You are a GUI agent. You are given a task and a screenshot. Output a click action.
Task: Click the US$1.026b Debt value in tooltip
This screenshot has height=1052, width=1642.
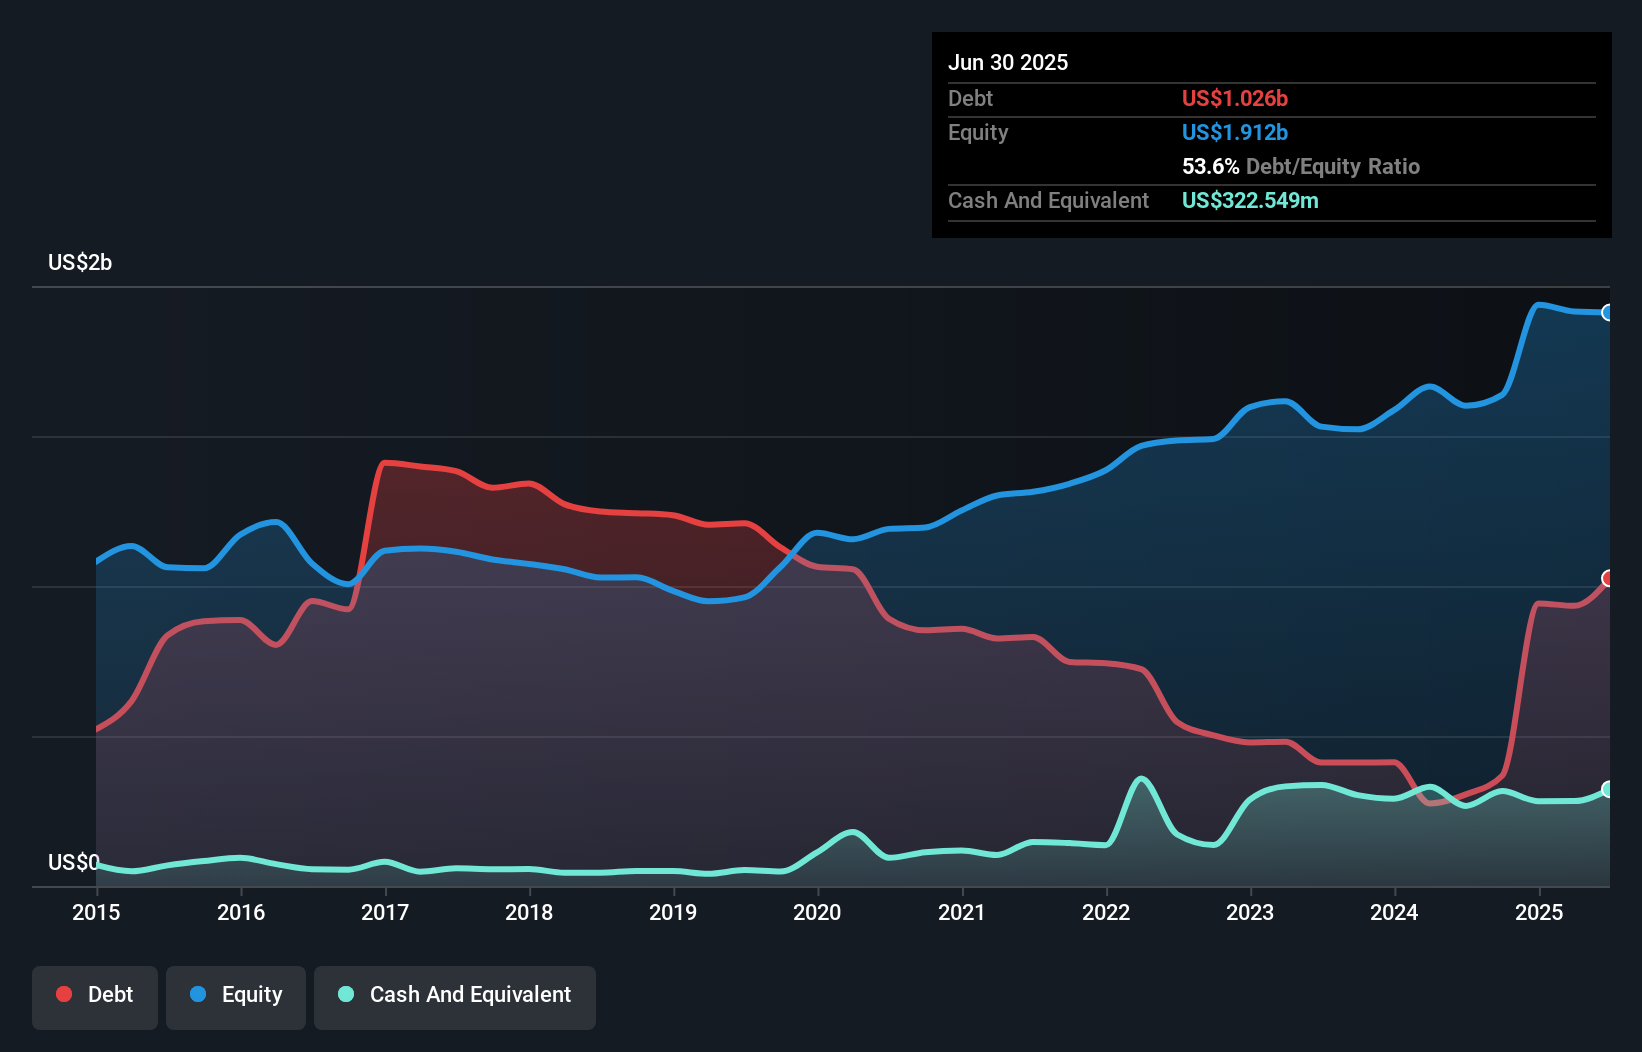tap(1234, 98)
